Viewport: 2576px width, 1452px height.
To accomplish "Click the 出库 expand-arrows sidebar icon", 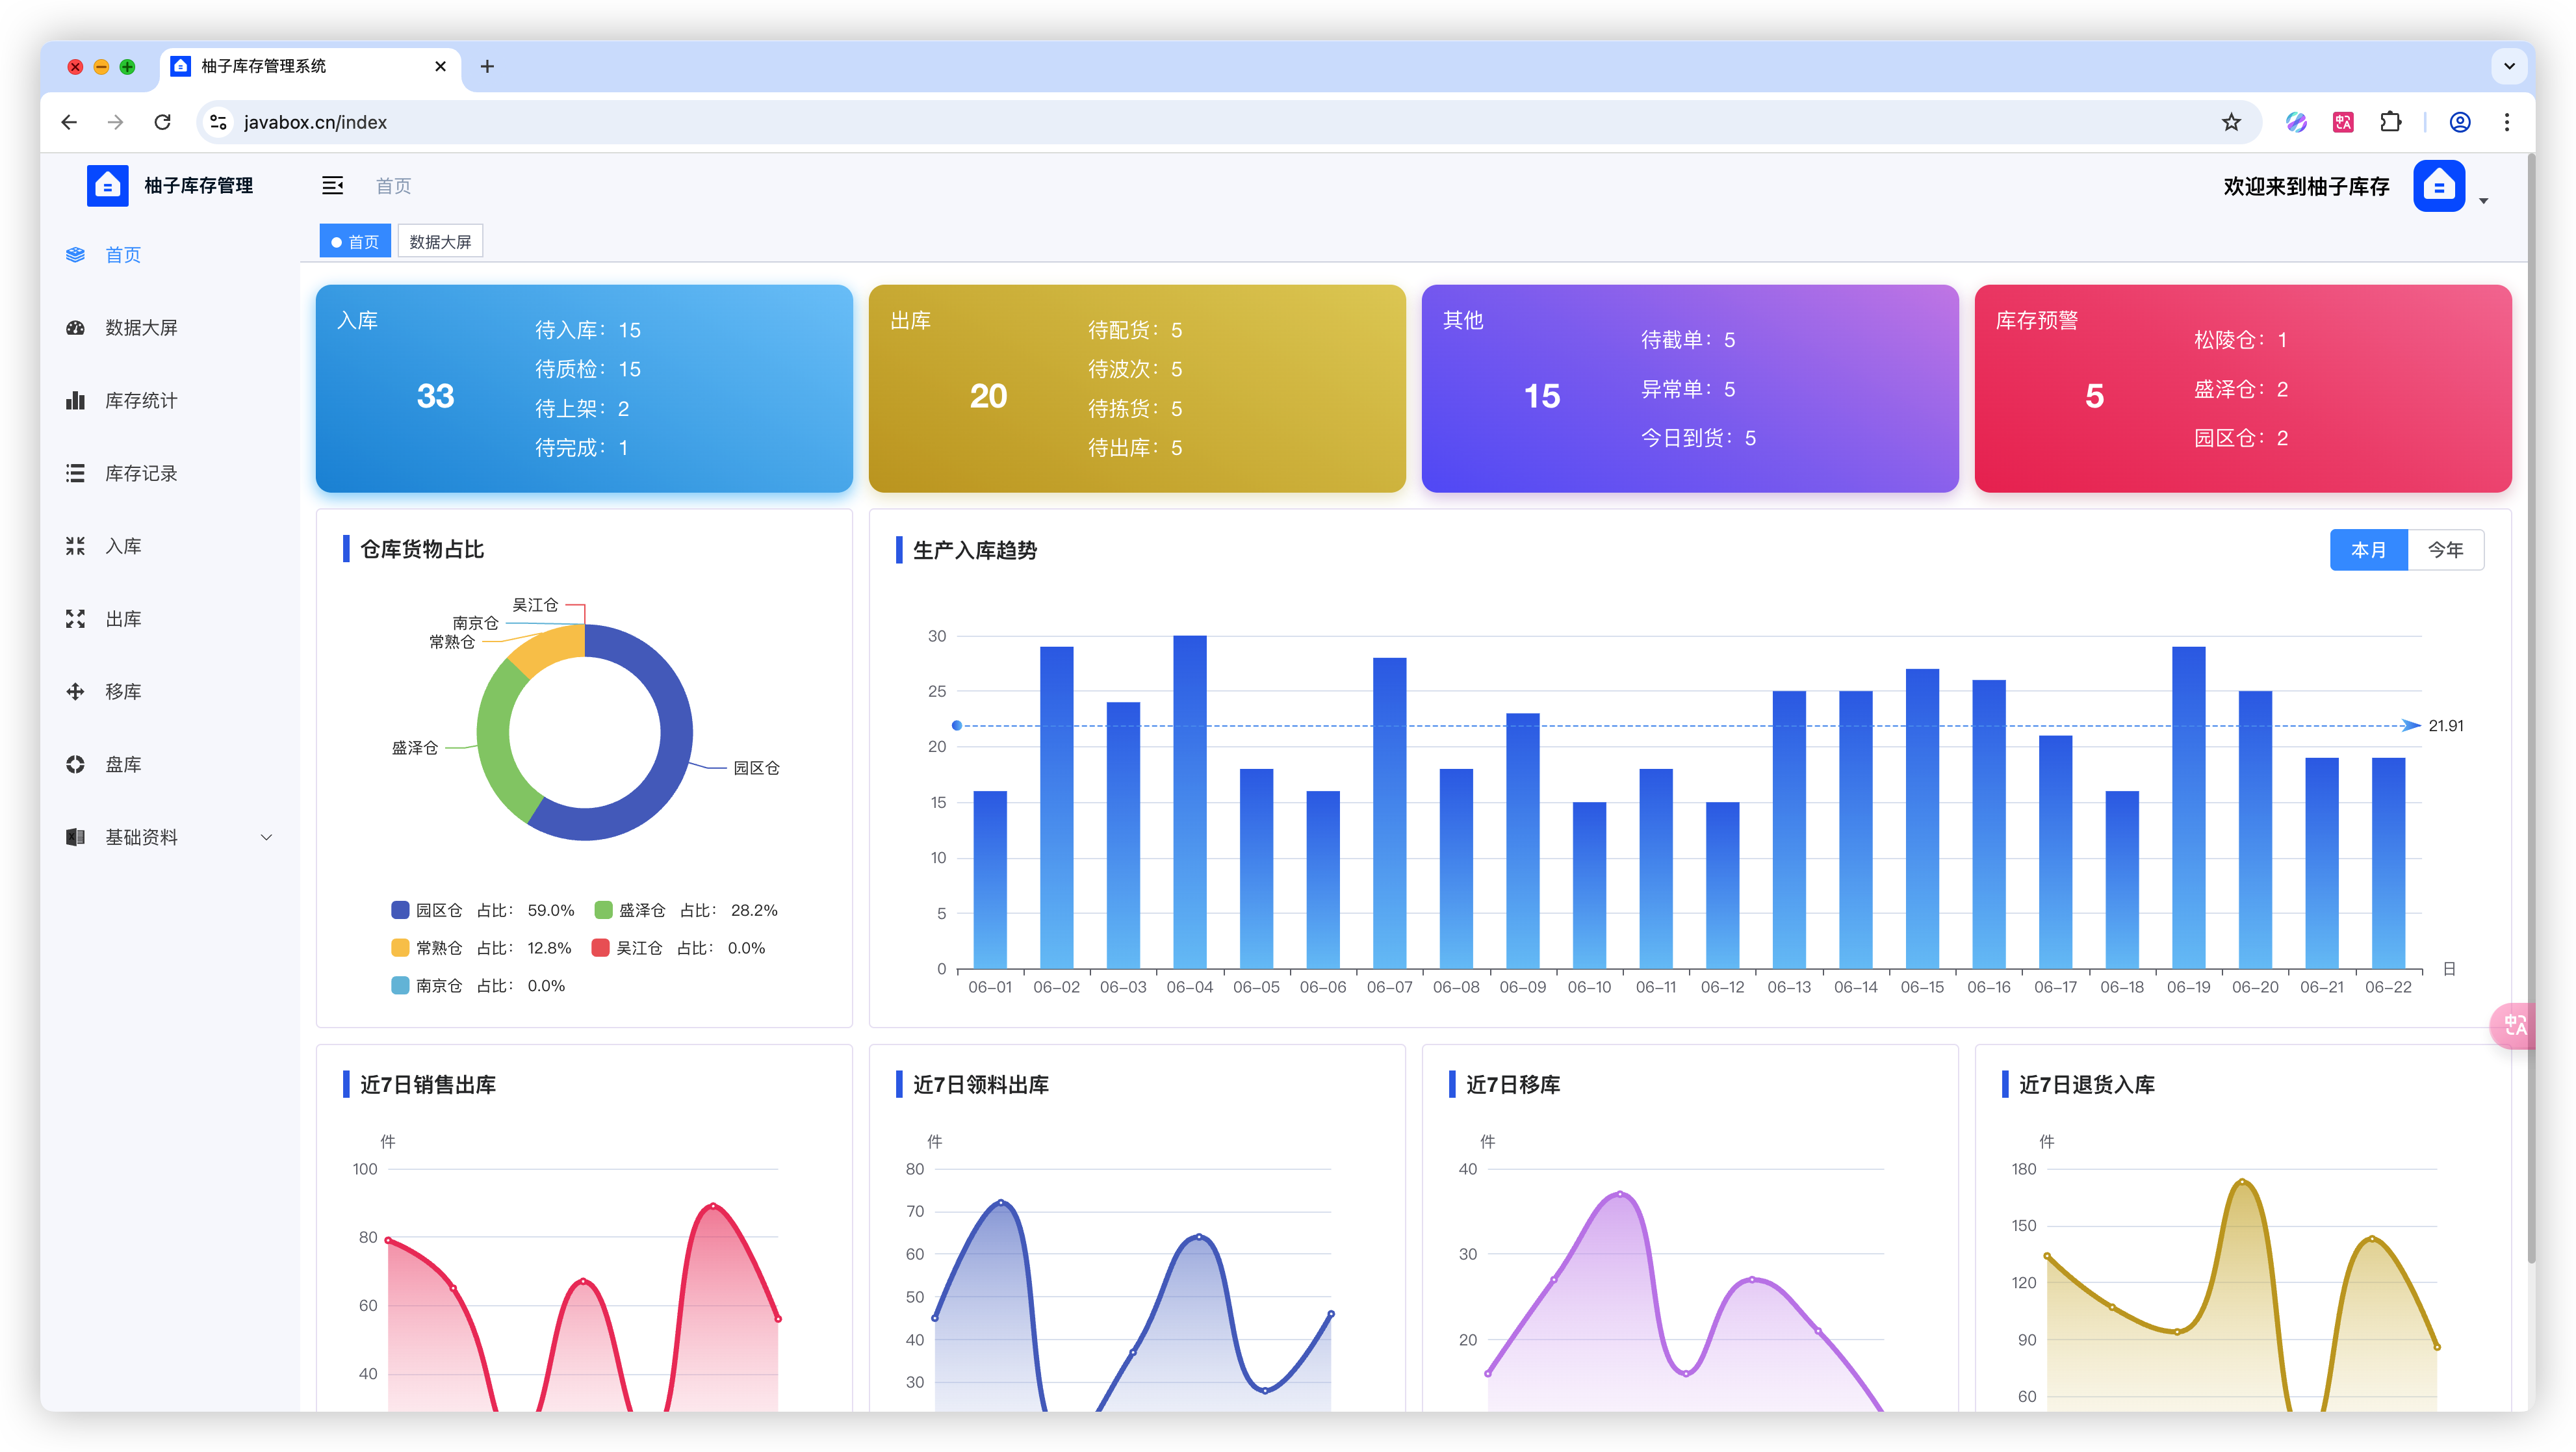I will click(75, 619).
